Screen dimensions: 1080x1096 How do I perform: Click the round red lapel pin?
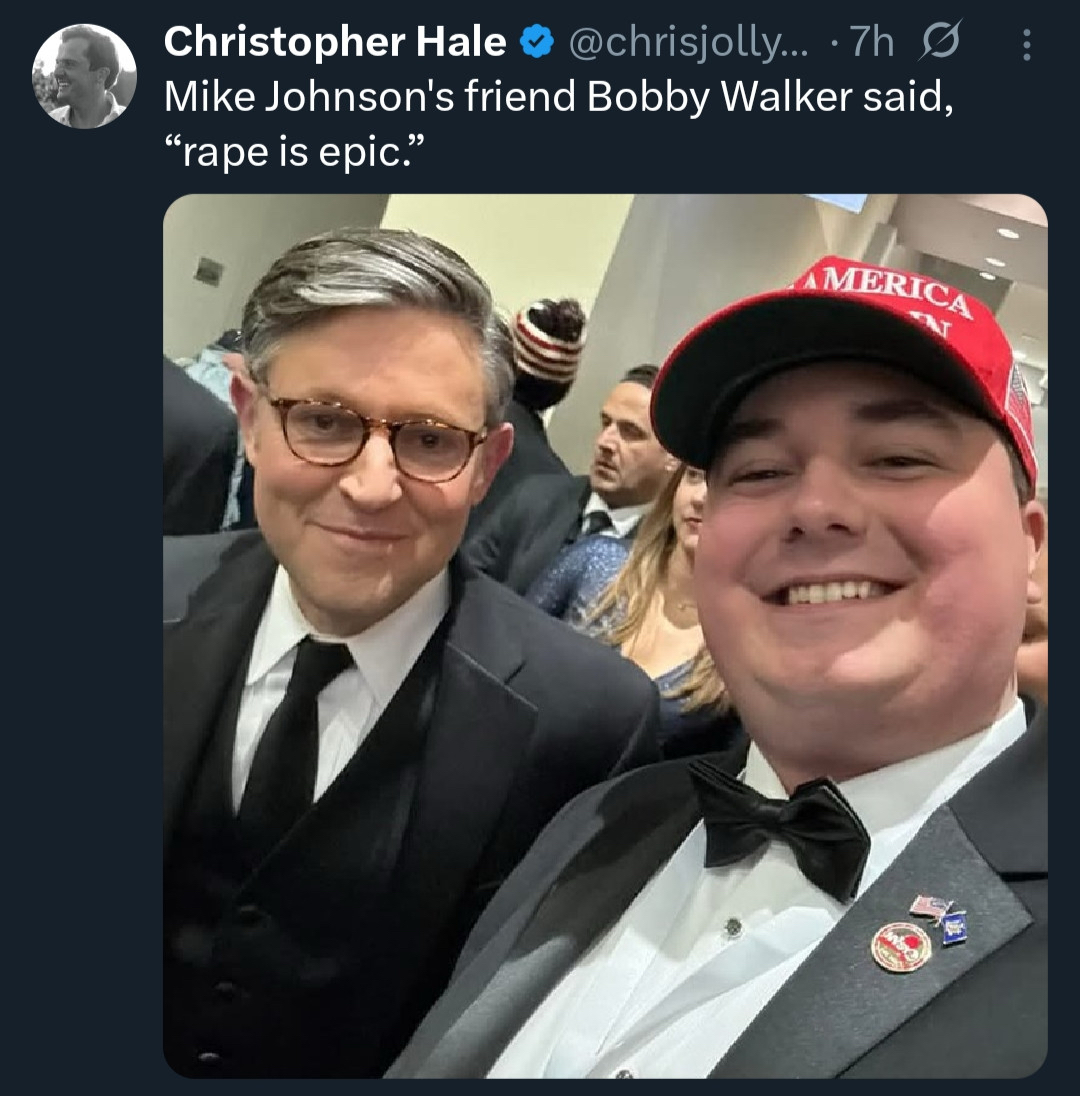point(901,945)
